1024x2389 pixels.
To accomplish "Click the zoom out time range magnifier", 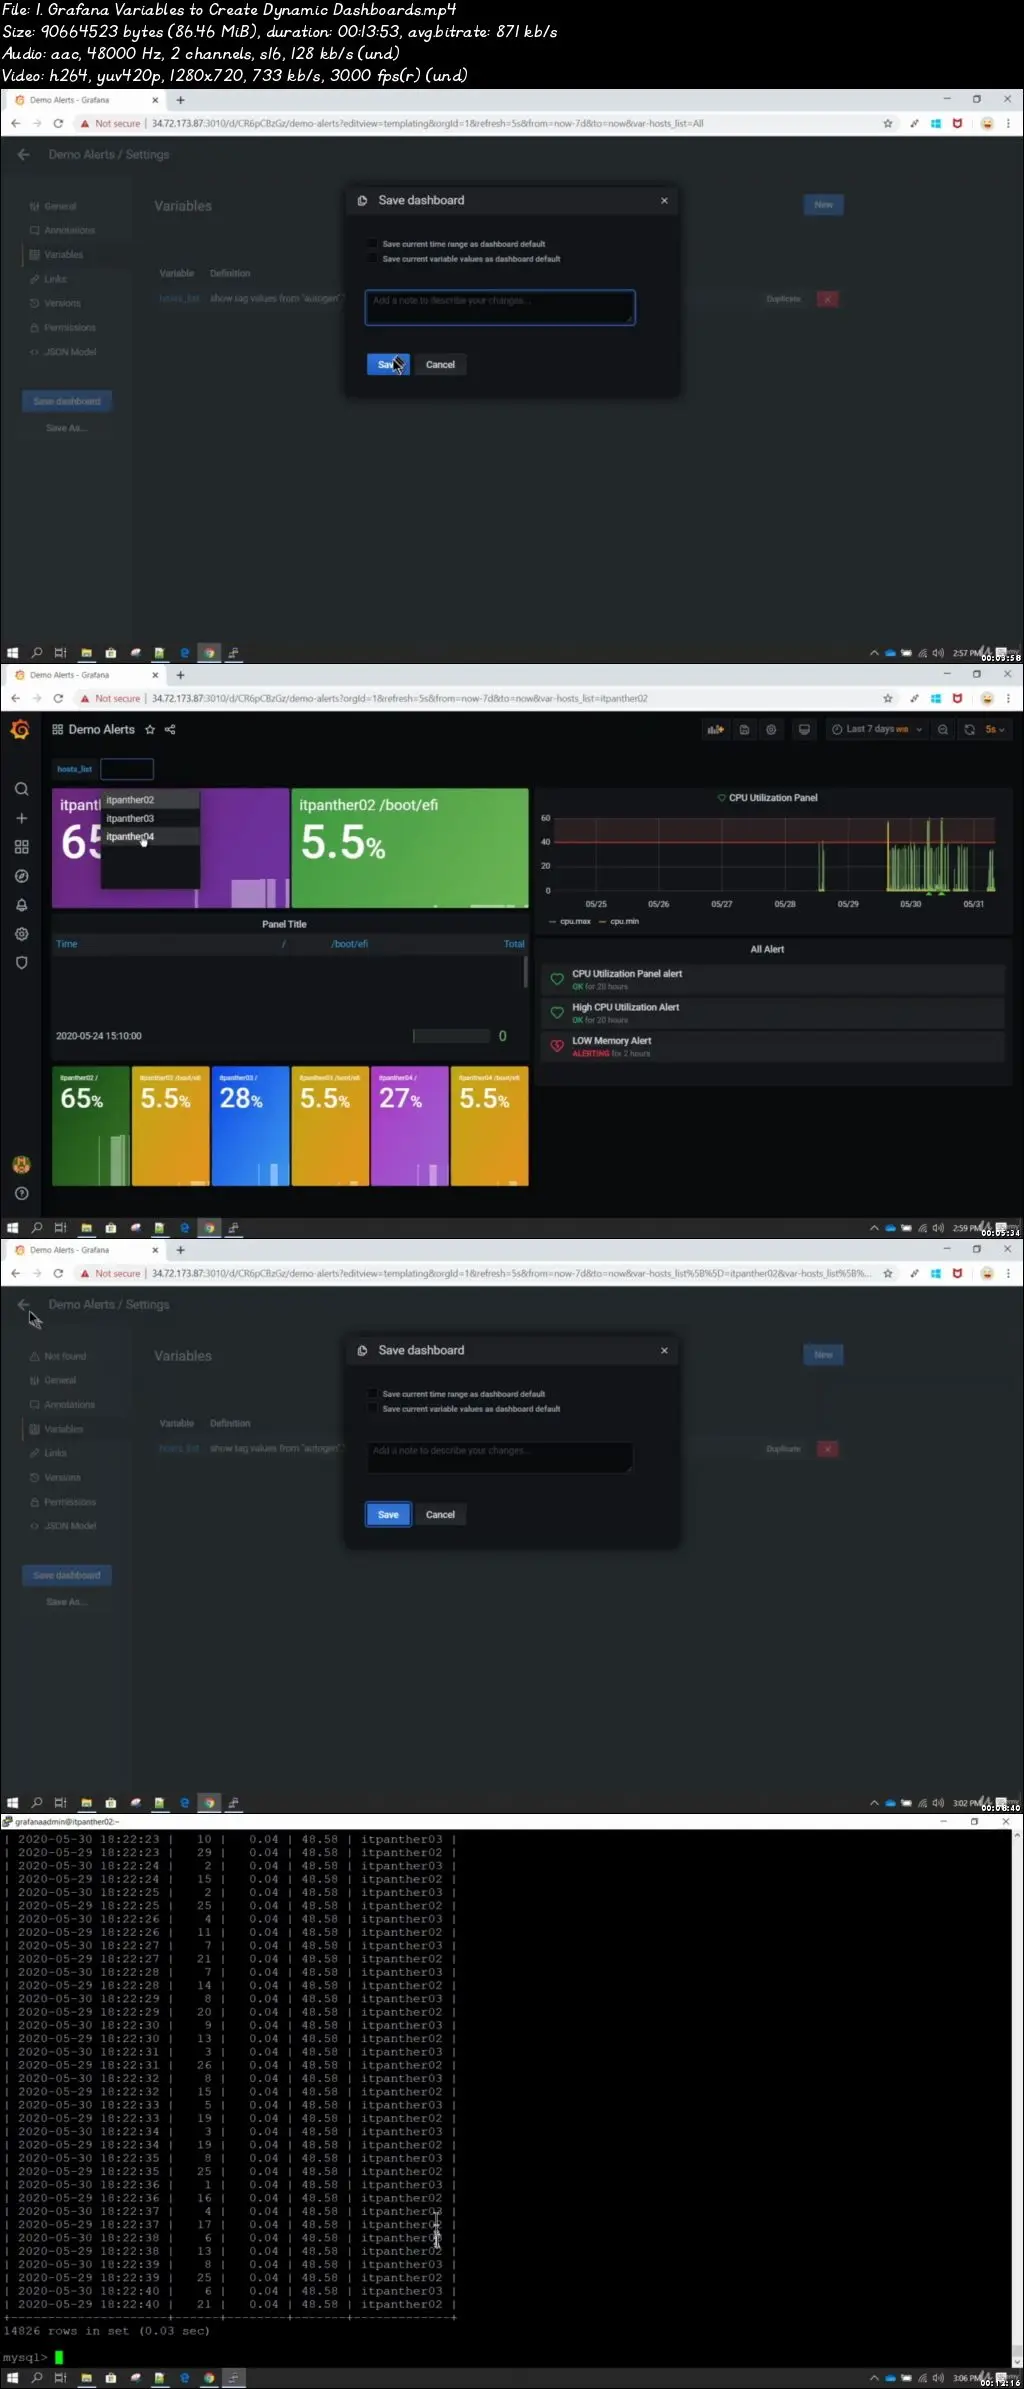I will tap(942, 729).
